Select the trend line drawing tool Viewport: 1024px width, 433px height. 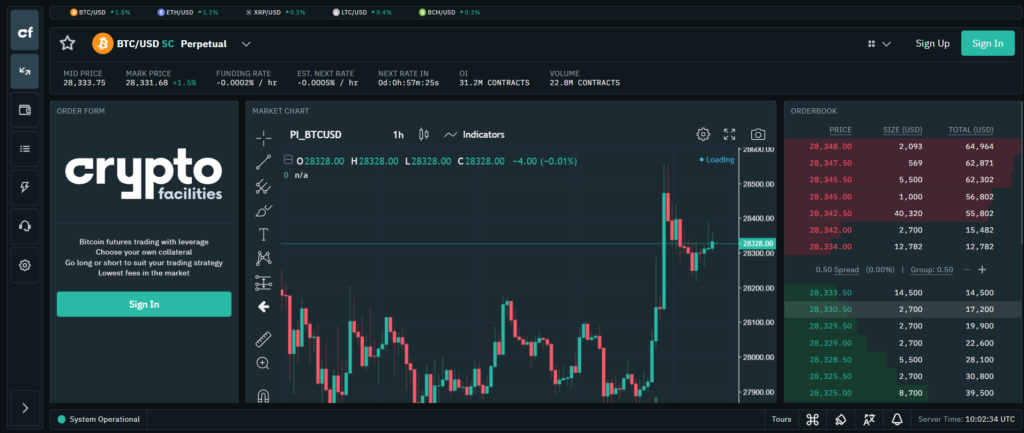[x=263, y=162]
